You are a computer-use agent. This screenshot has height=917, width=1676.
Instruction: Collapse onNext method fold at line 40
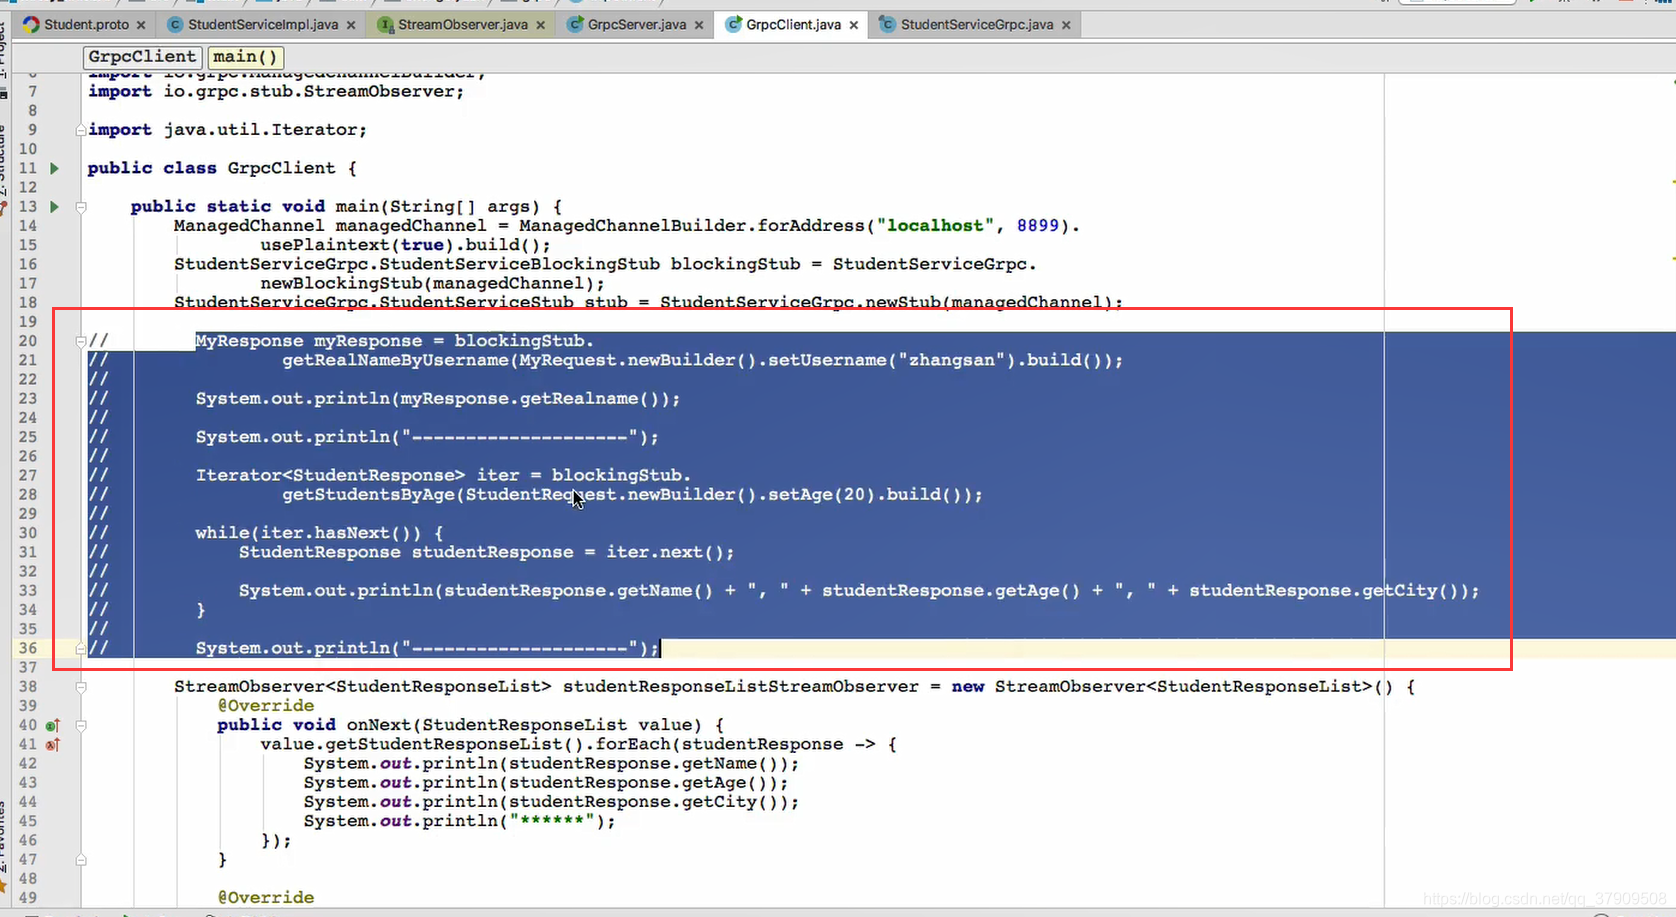tap(81, 726)
